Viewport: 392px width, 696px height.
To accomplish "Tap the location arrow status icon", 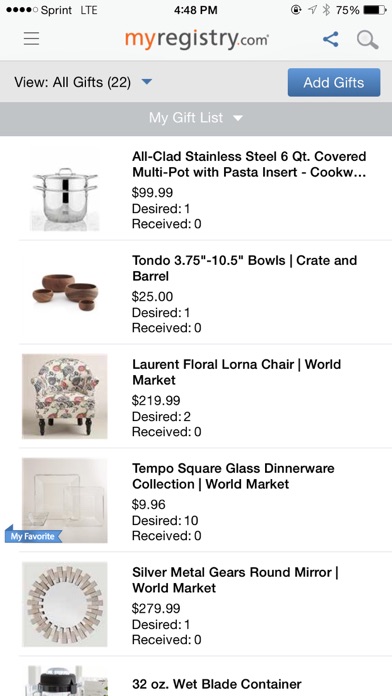I will click(x=312, y=10).
